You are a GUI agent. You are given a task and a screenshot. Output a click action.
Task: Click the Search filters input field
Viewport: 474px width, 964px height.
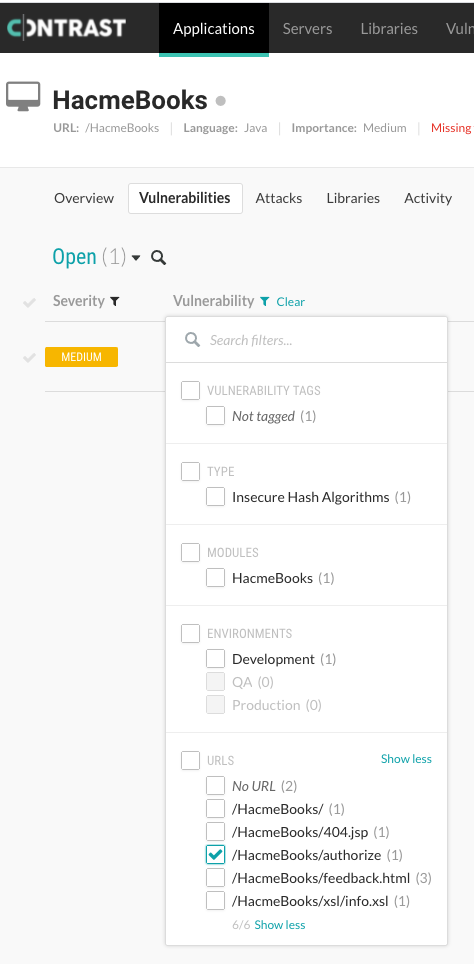306,340
